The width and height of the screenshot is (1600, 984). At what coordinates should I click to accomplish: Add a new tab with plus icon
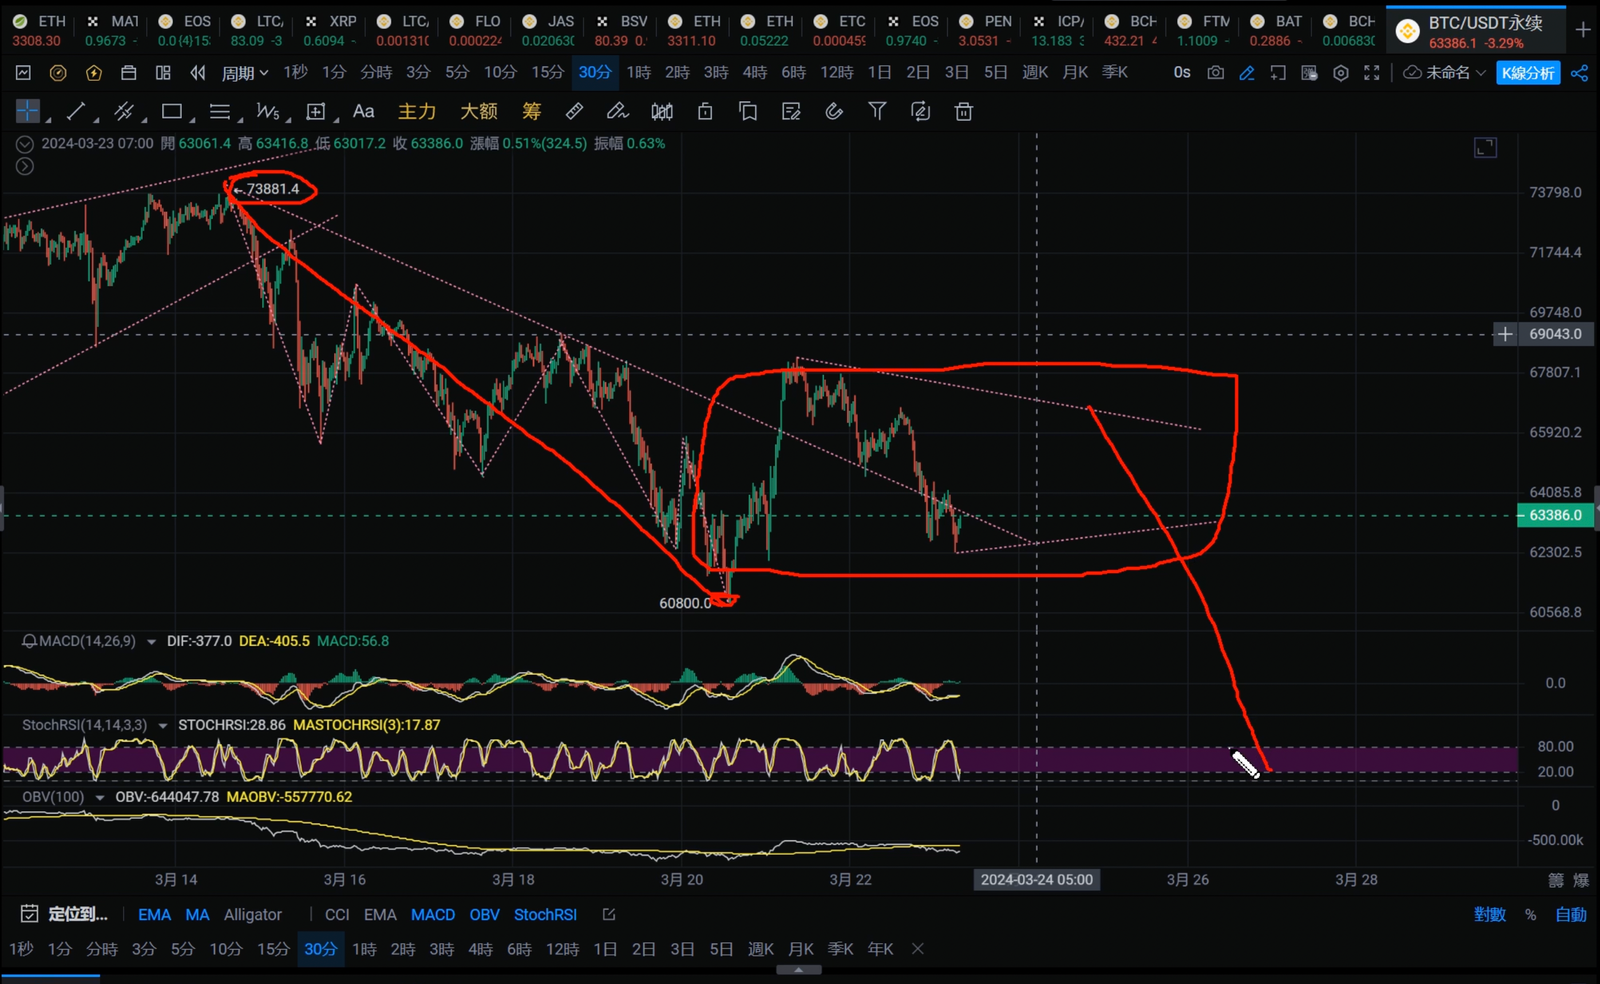tap(1583, 30)
